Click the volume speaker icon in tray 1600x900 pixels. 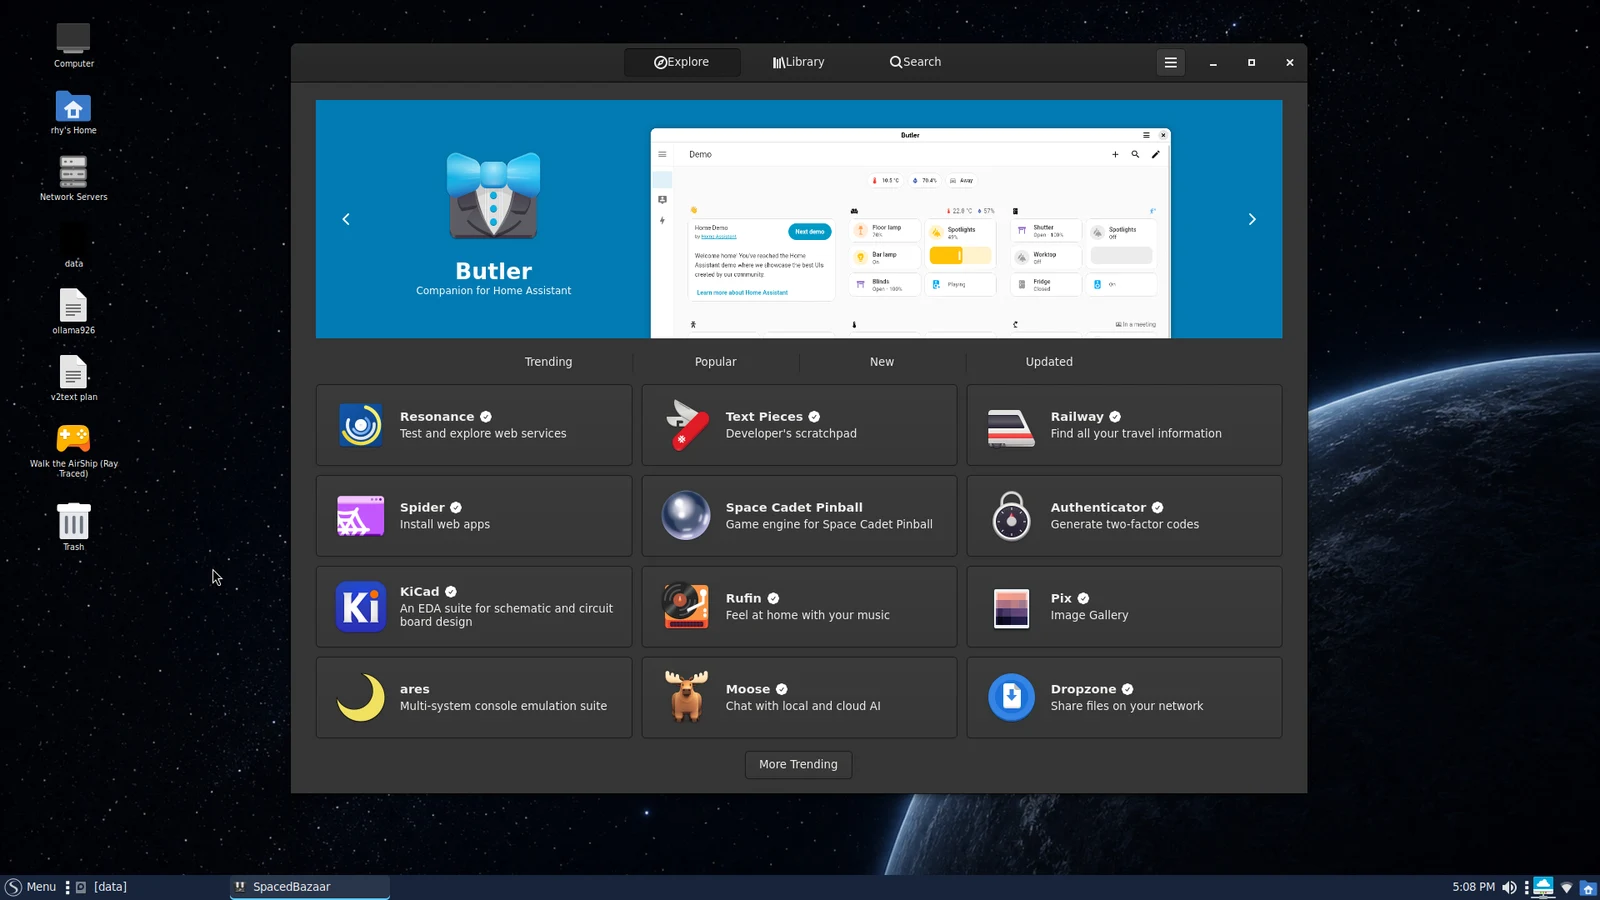(1509, 887)
